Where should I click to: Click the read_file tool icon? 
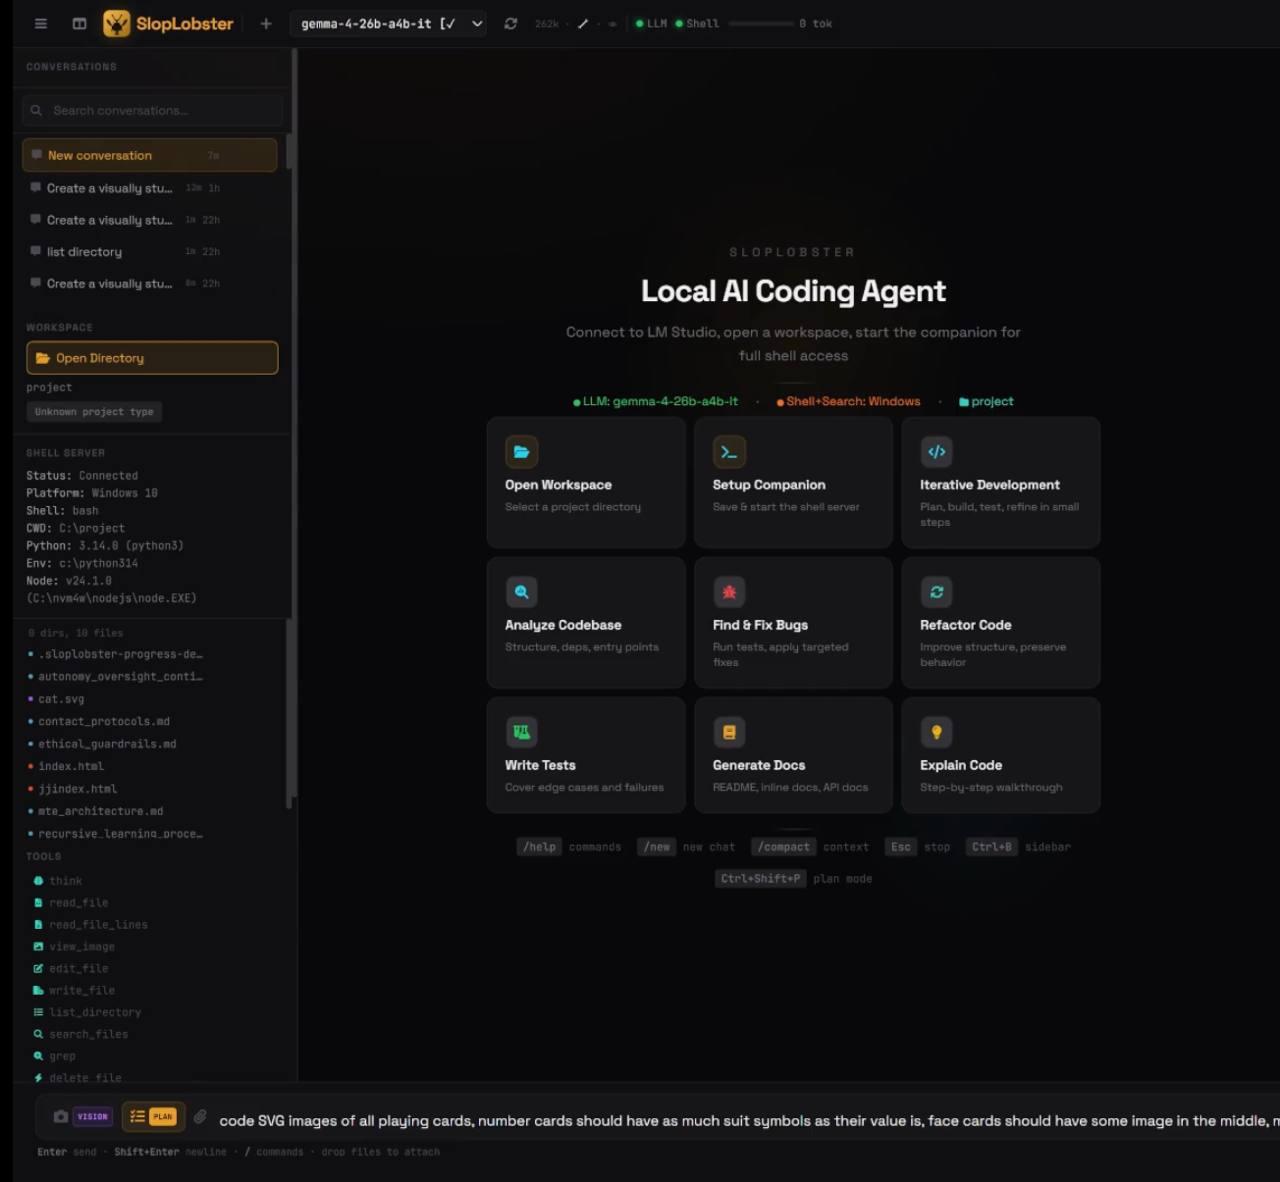point(38,903)
